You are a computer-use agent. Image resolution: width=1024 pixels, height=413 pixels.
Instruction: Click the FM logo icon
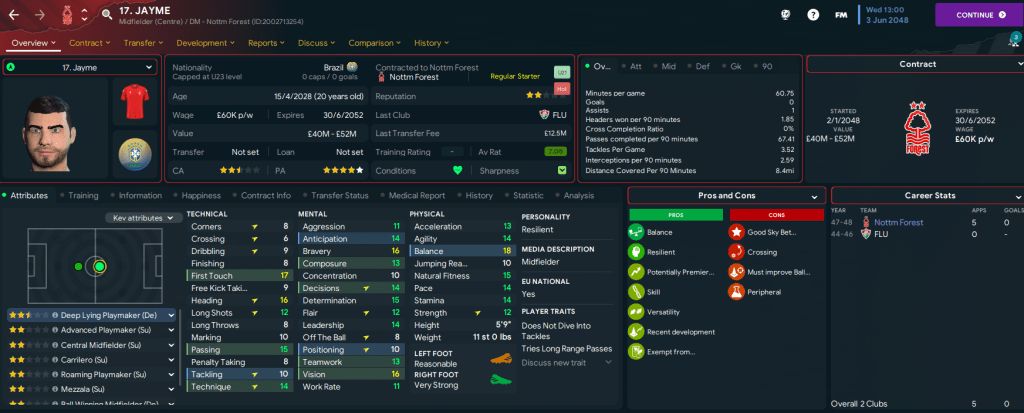[x=842, y=15]
